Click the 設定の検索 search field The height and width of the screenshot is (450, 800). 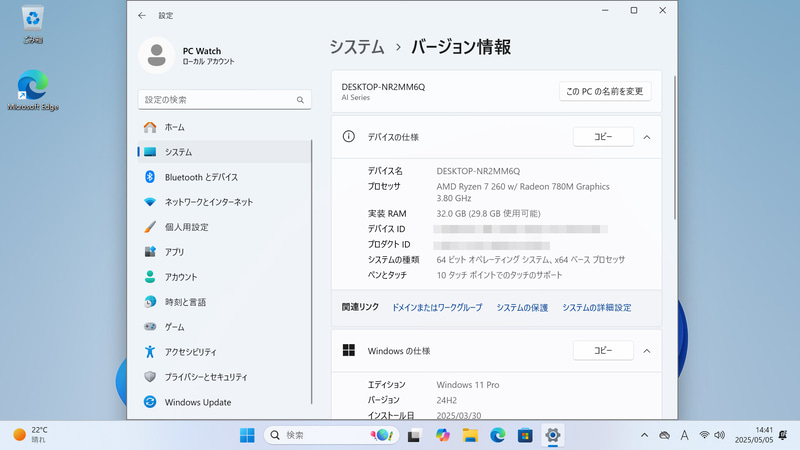pyautogui.click(x=224, y=100)
